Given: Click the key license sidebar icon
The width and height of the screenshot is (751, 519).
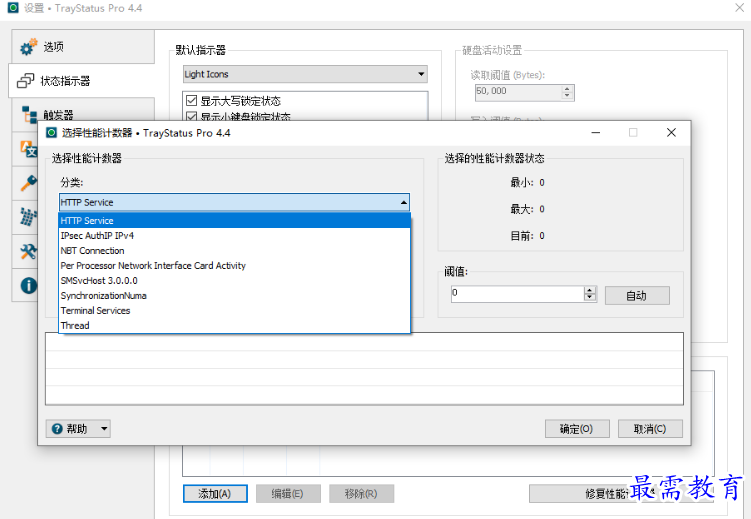Looking at the screenshot, I should pyautogui.click(x=28, y=183).
